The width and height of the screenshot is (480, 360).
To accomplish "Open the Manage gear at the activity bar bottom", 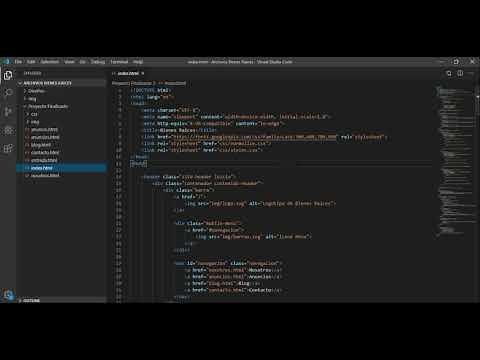I will [x=8, y=295].
